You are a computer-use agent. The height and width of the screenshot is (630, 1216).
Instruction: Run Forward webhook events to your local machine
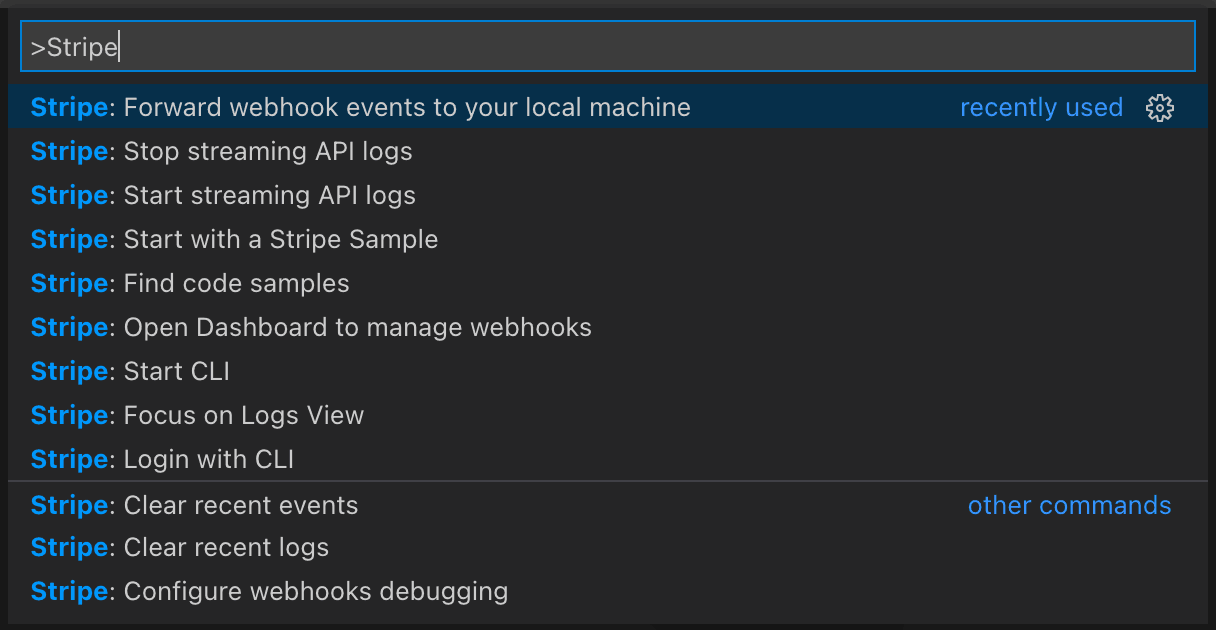(x=608, y=107)
